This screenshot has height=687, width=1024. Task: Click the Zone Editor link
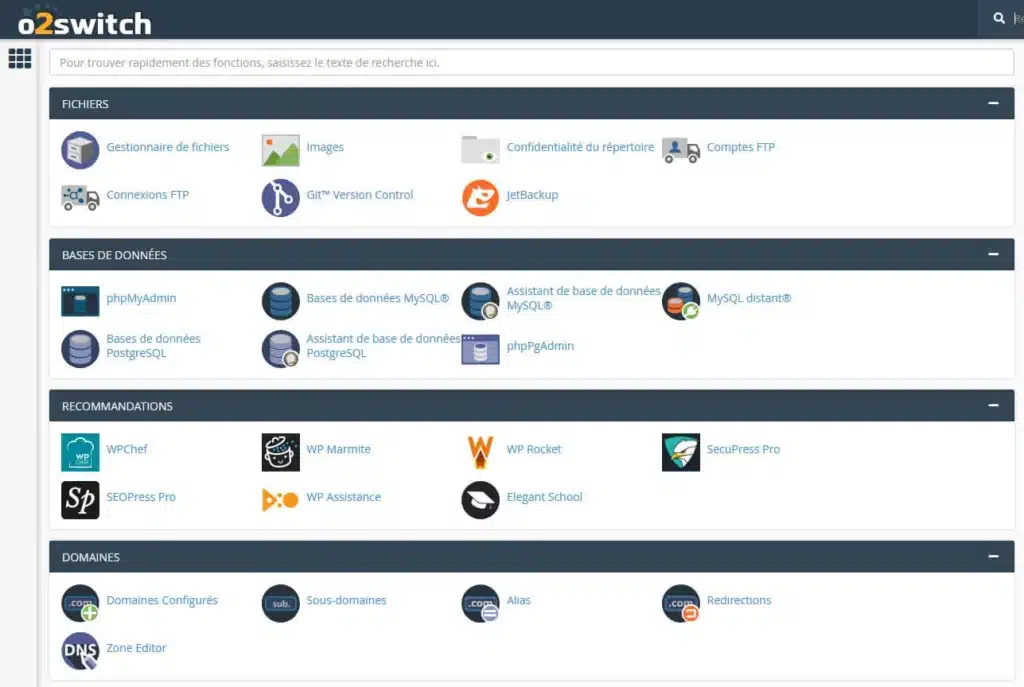coord(136,648)
